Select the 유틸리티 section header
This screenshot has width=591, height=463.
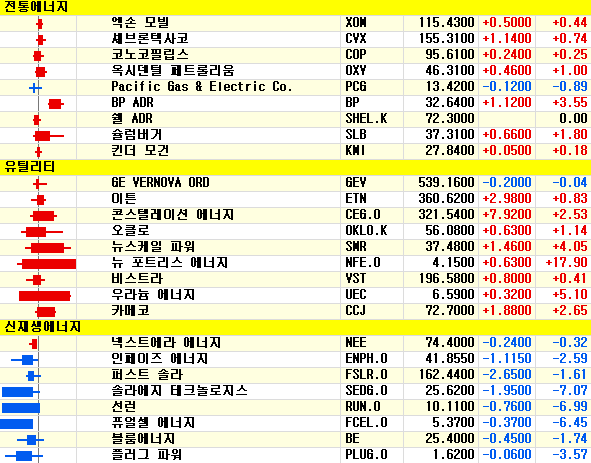pos(29,167)
